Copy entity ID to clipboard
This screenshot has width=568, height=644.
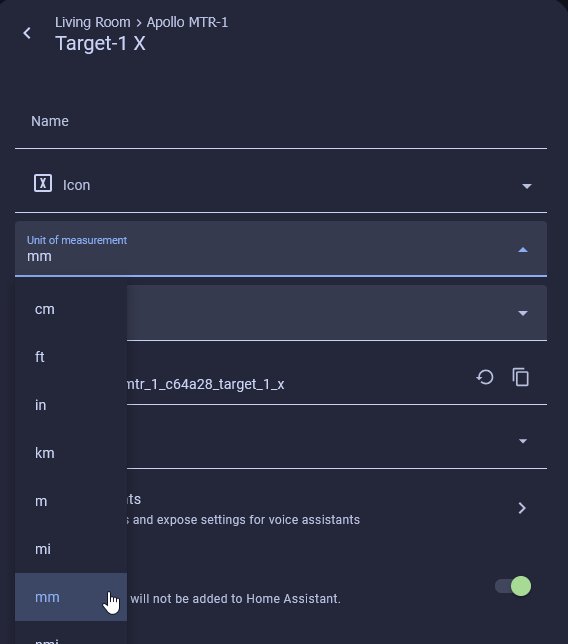click(x=521, y=377)
